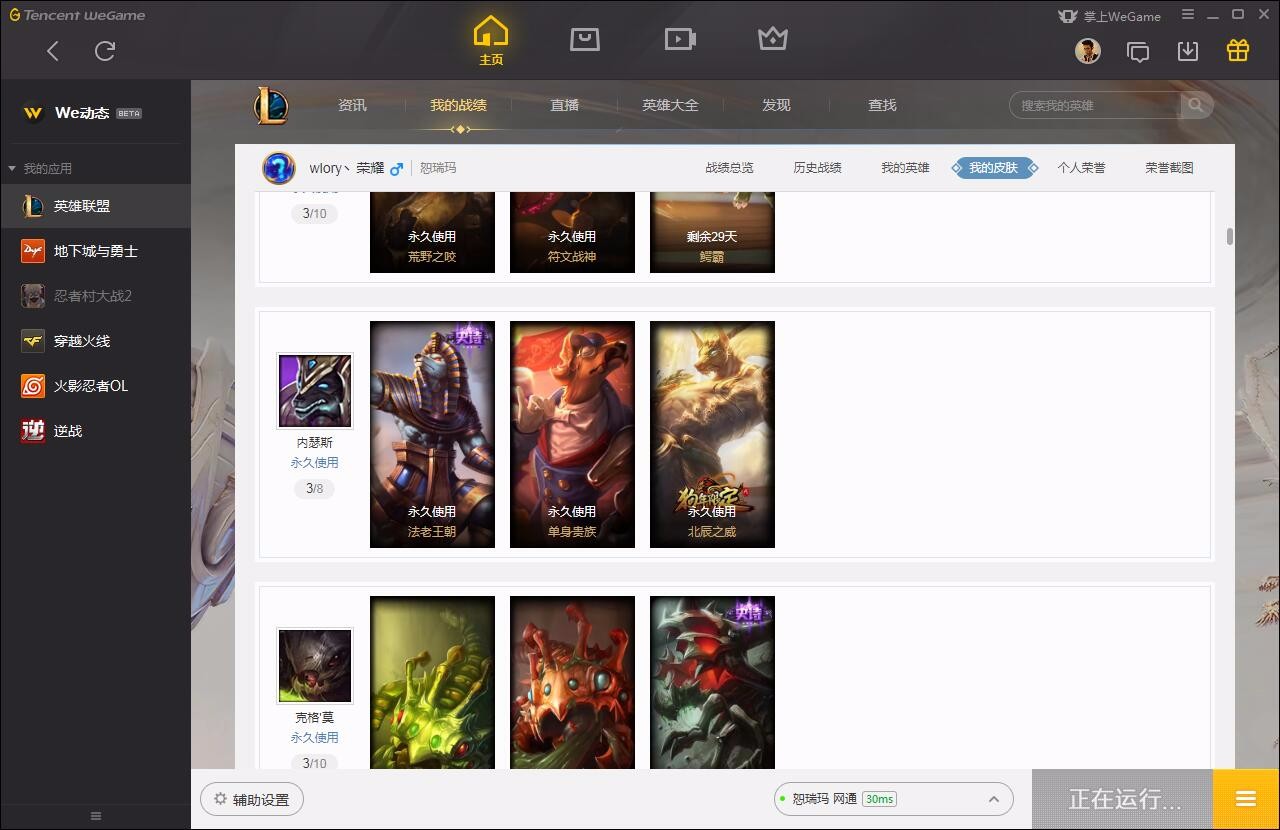This screenshot has height=830, width=1280.
Task: Click the 内瑟斯 champion portrait
Action: 315,391
